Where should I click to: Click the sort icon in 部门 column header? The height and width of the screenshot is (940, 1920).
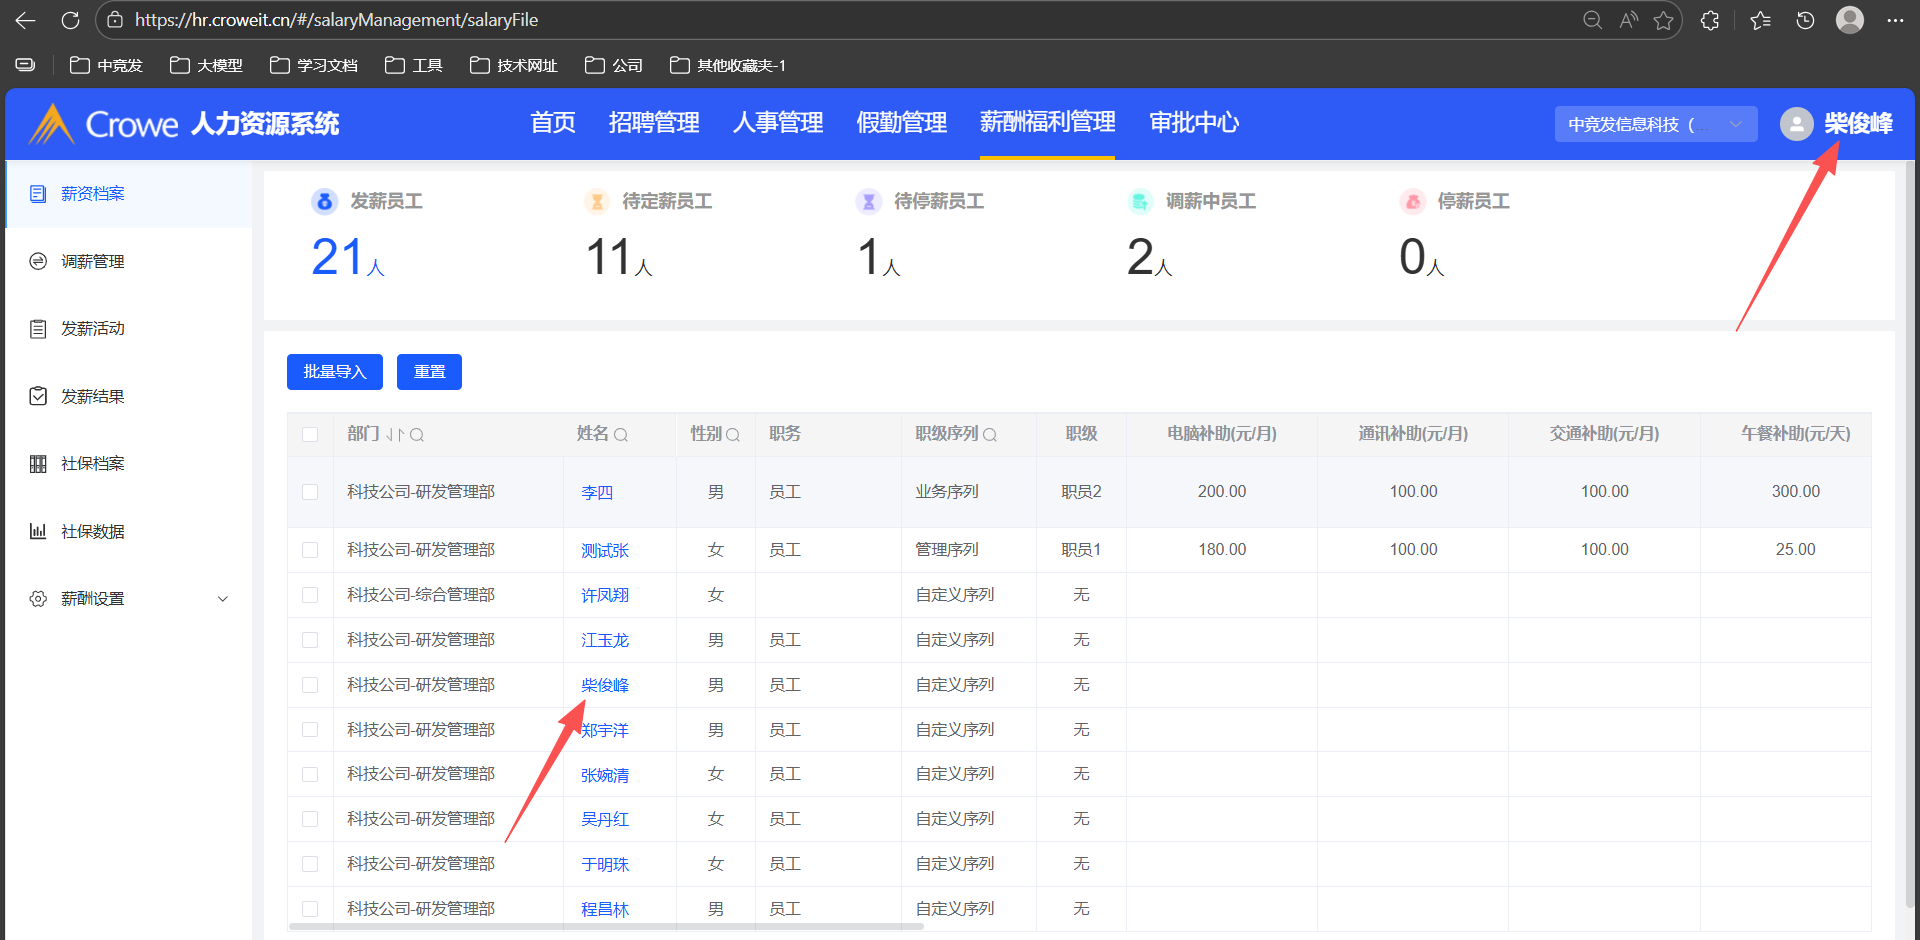tap(395, 435)
